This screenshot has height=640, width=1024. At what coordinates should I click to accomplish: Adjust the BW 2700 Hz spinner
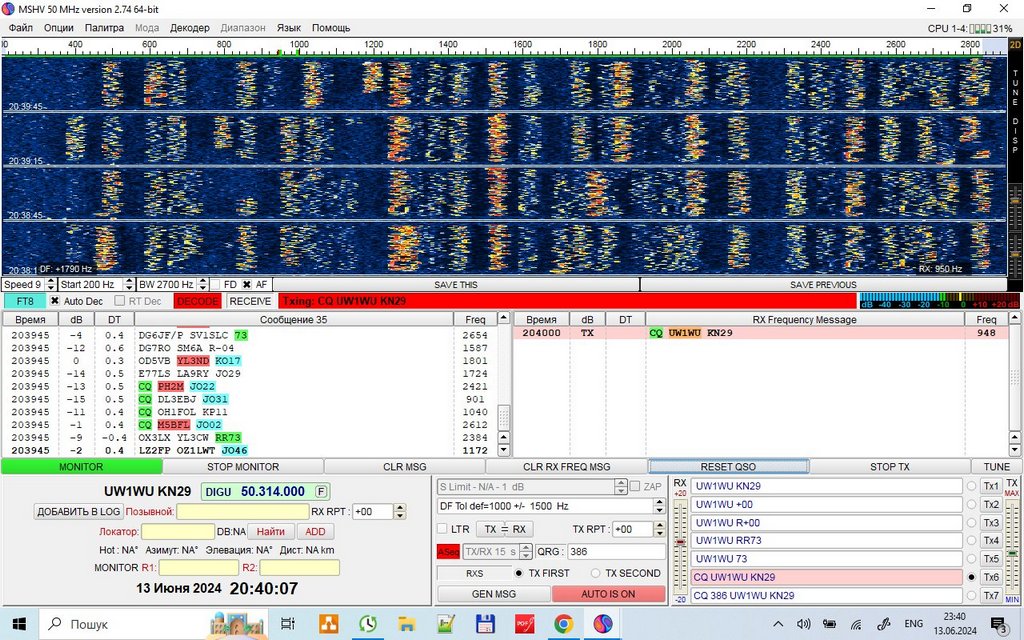tap(202, 285)
